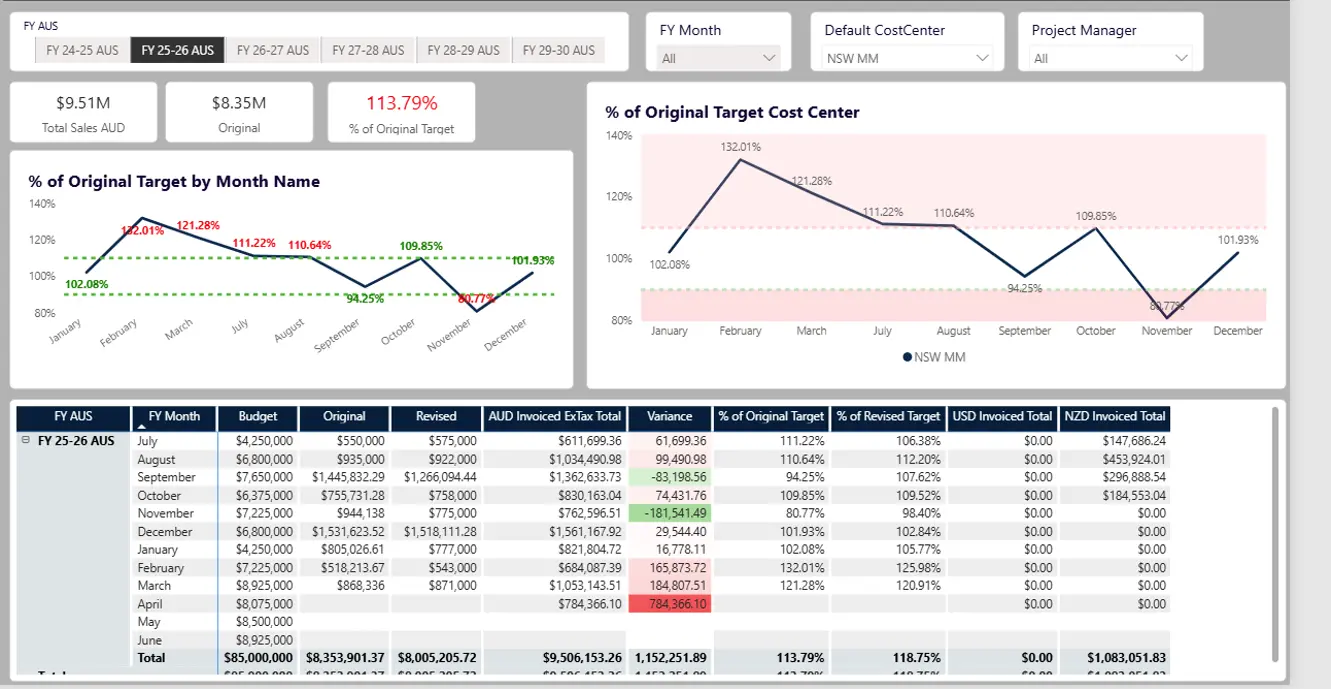The height and width of the screenshot is (689, 1331).
Task: Toggle the active FY 25-26 AUS button
Action: click(178, 50)
